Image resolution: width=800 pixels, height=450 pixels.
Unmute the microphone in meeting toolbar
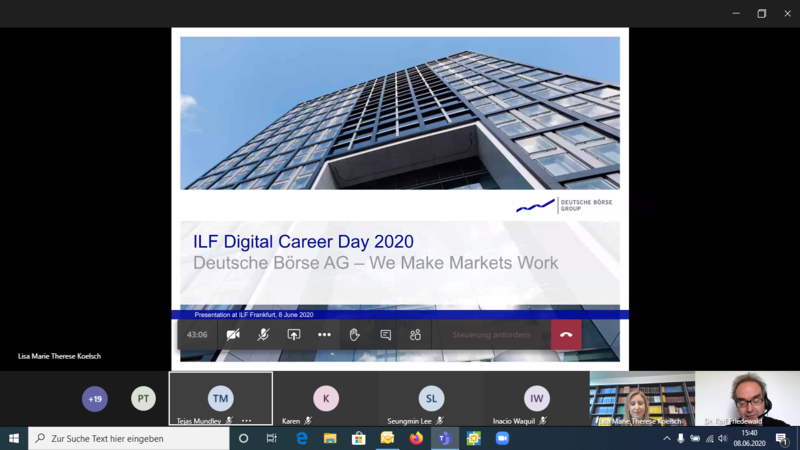coord(263,335)
